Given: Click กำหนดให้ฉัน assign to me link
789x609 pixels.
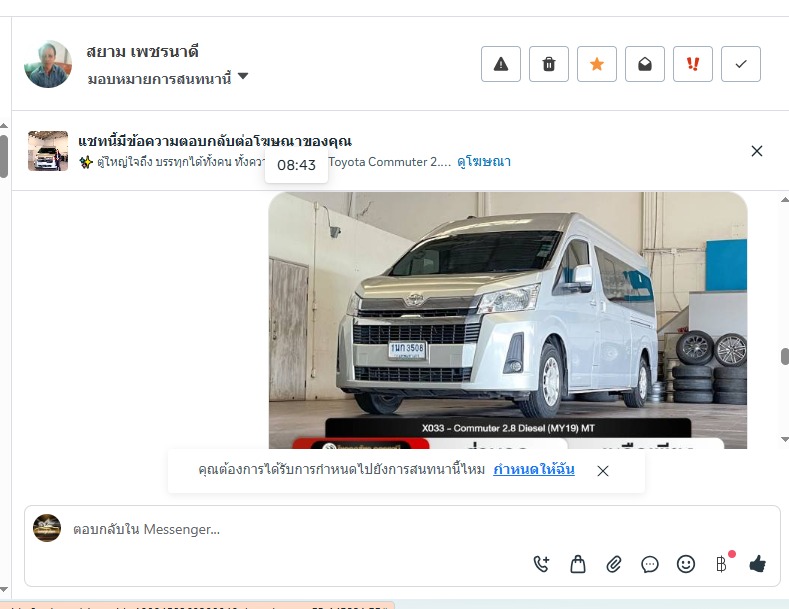Looking at the screenshot, I should coord(534,470).
